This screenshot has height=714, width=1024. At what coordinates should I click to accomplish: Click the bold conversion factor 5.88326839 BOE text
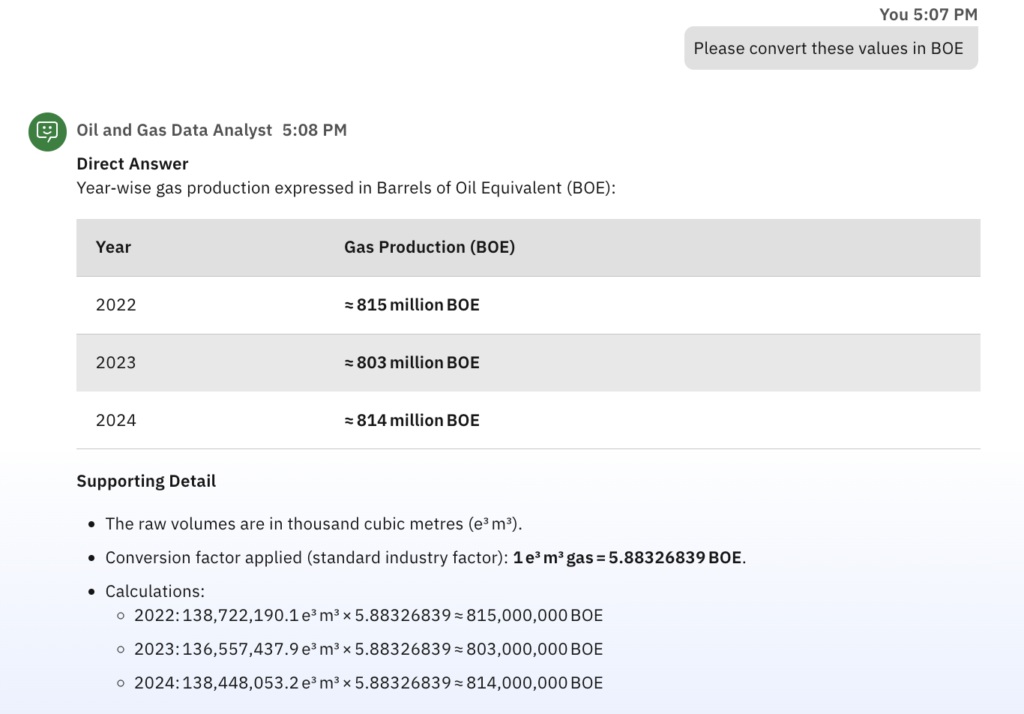[629, 557]
